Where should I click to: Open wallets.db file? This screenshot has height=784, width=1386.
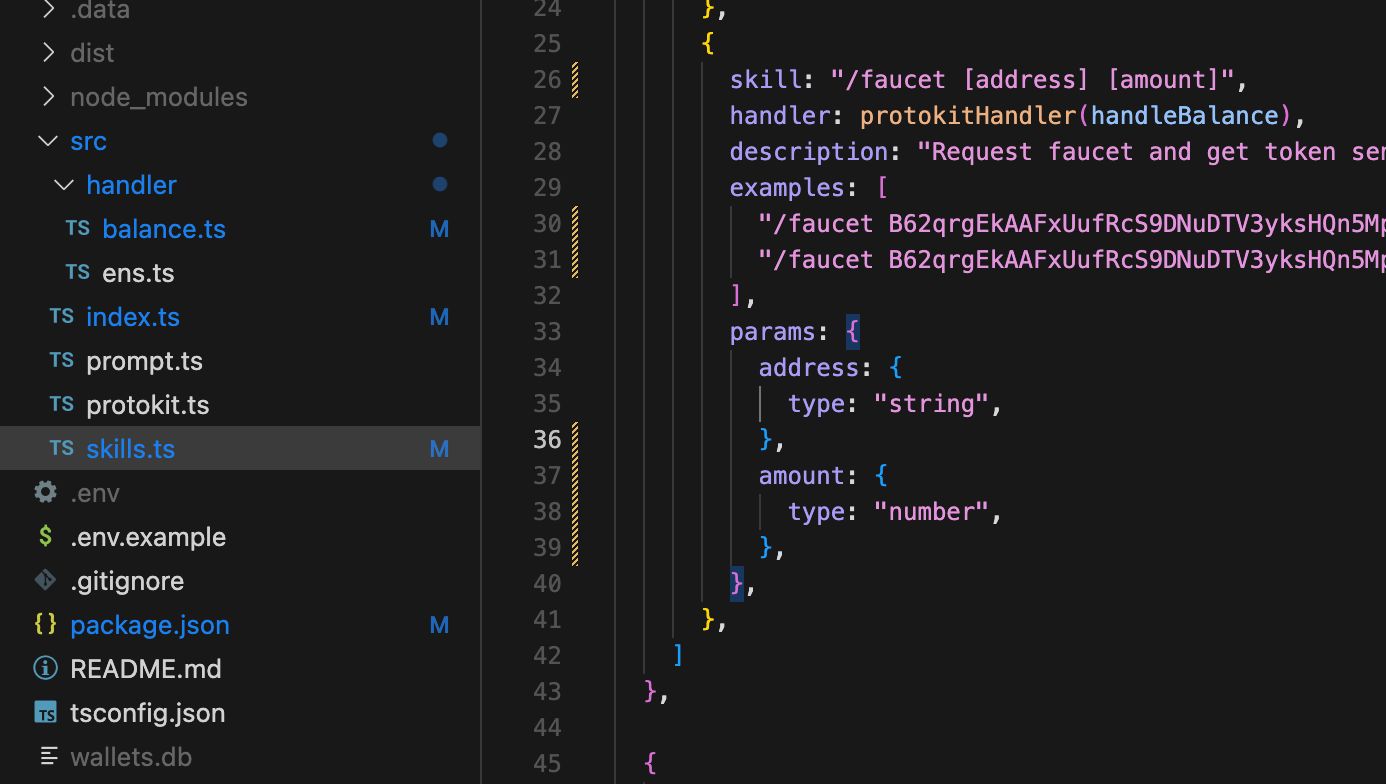point(131,757)
